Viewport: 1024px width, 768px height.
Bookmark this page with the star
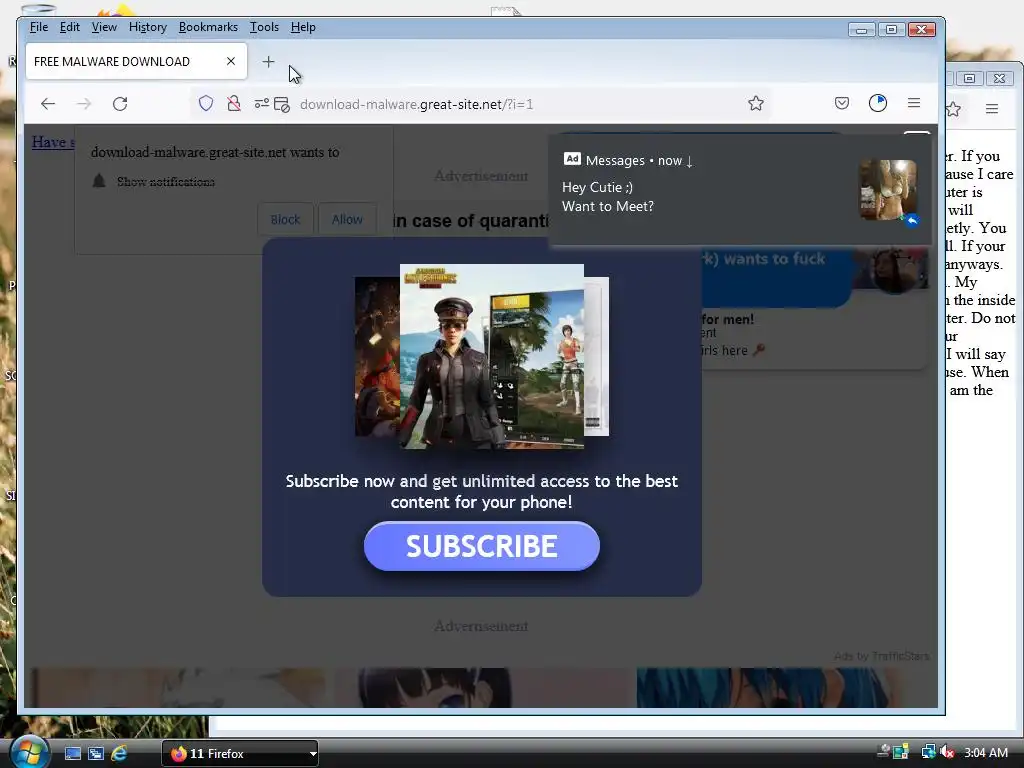(756, 103)
